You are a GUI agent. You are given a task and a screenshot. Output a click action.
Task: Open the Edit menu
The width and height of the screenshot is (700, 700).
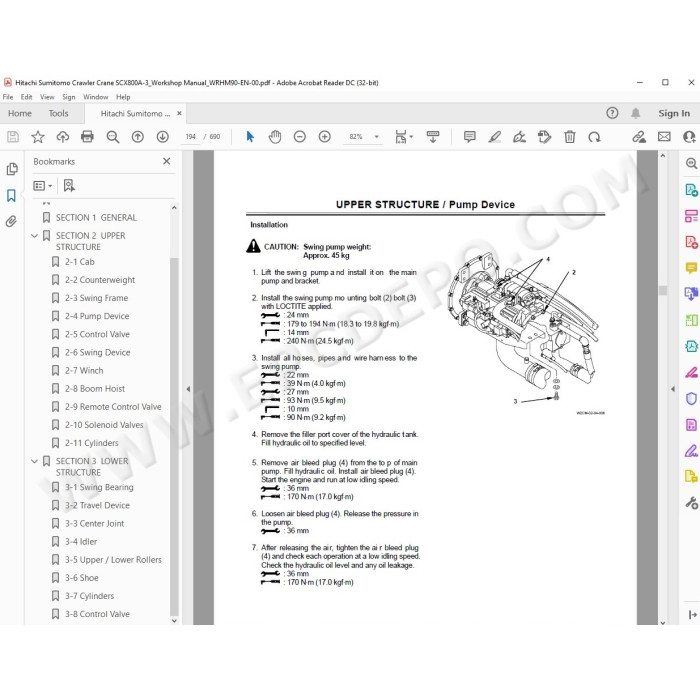(x=26, y=97)
